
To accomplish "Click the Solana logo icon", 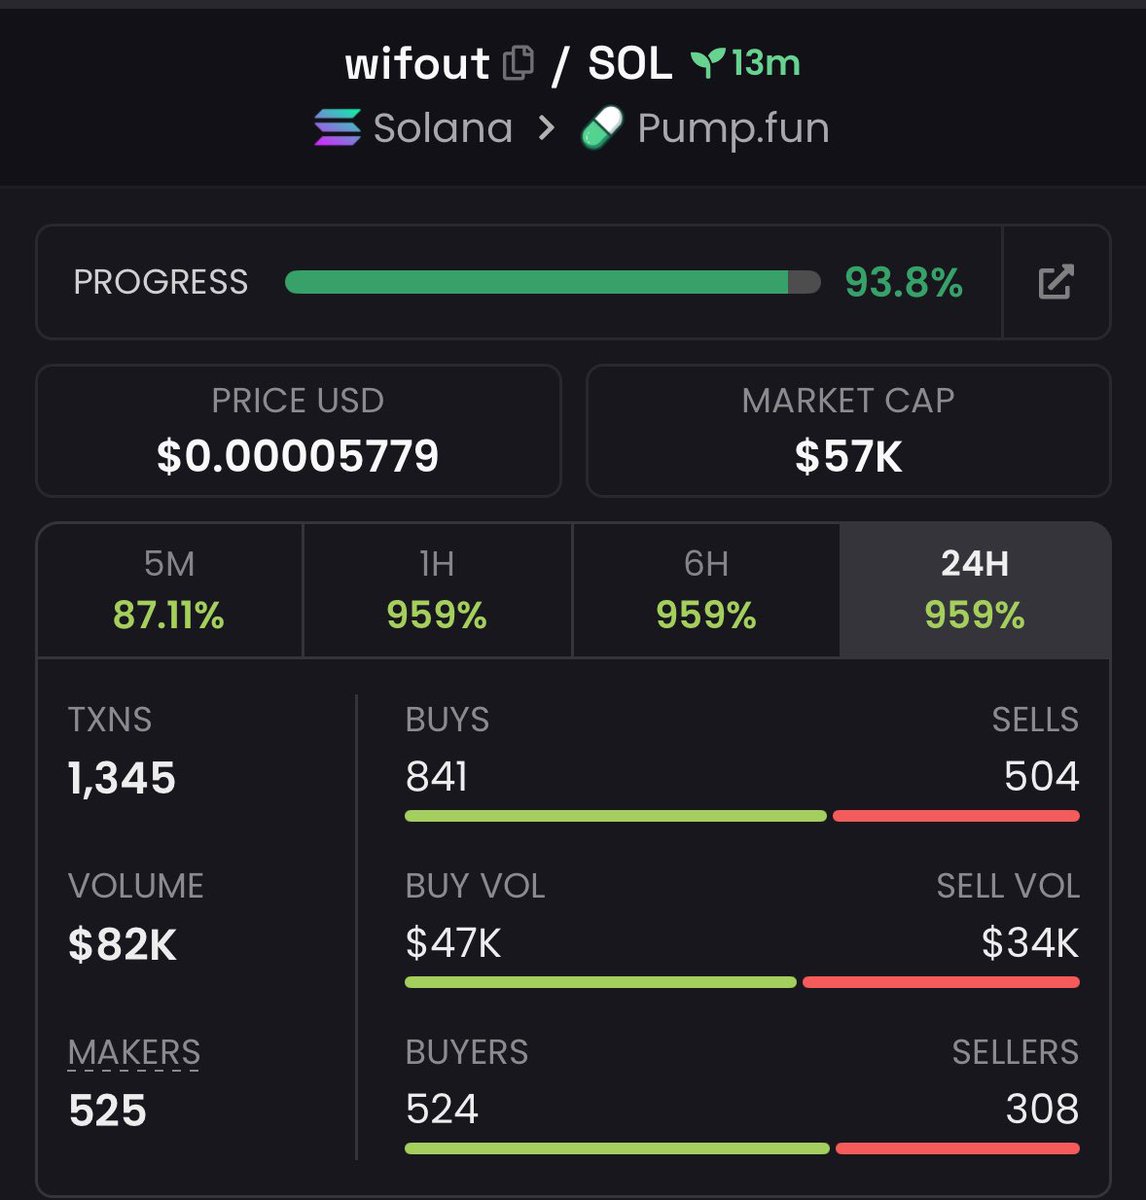I will pos(337,128).
